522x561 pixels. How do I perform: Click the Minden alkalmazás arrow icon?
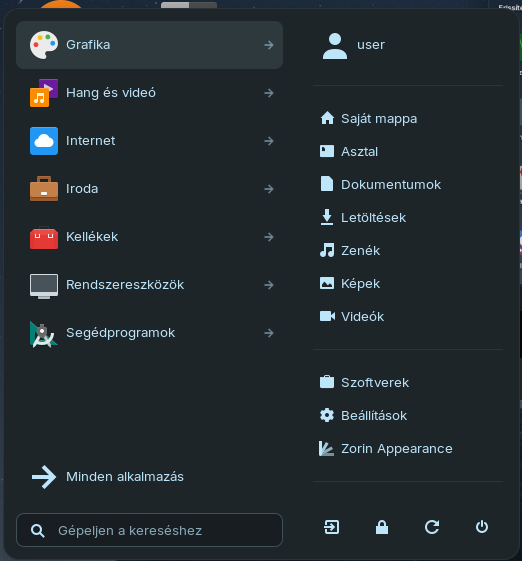[x=44, y=477]
